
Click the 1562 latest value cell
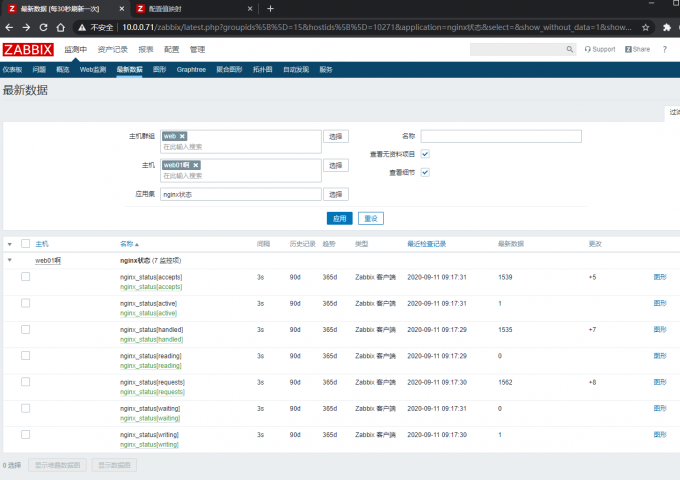point(505,382)
